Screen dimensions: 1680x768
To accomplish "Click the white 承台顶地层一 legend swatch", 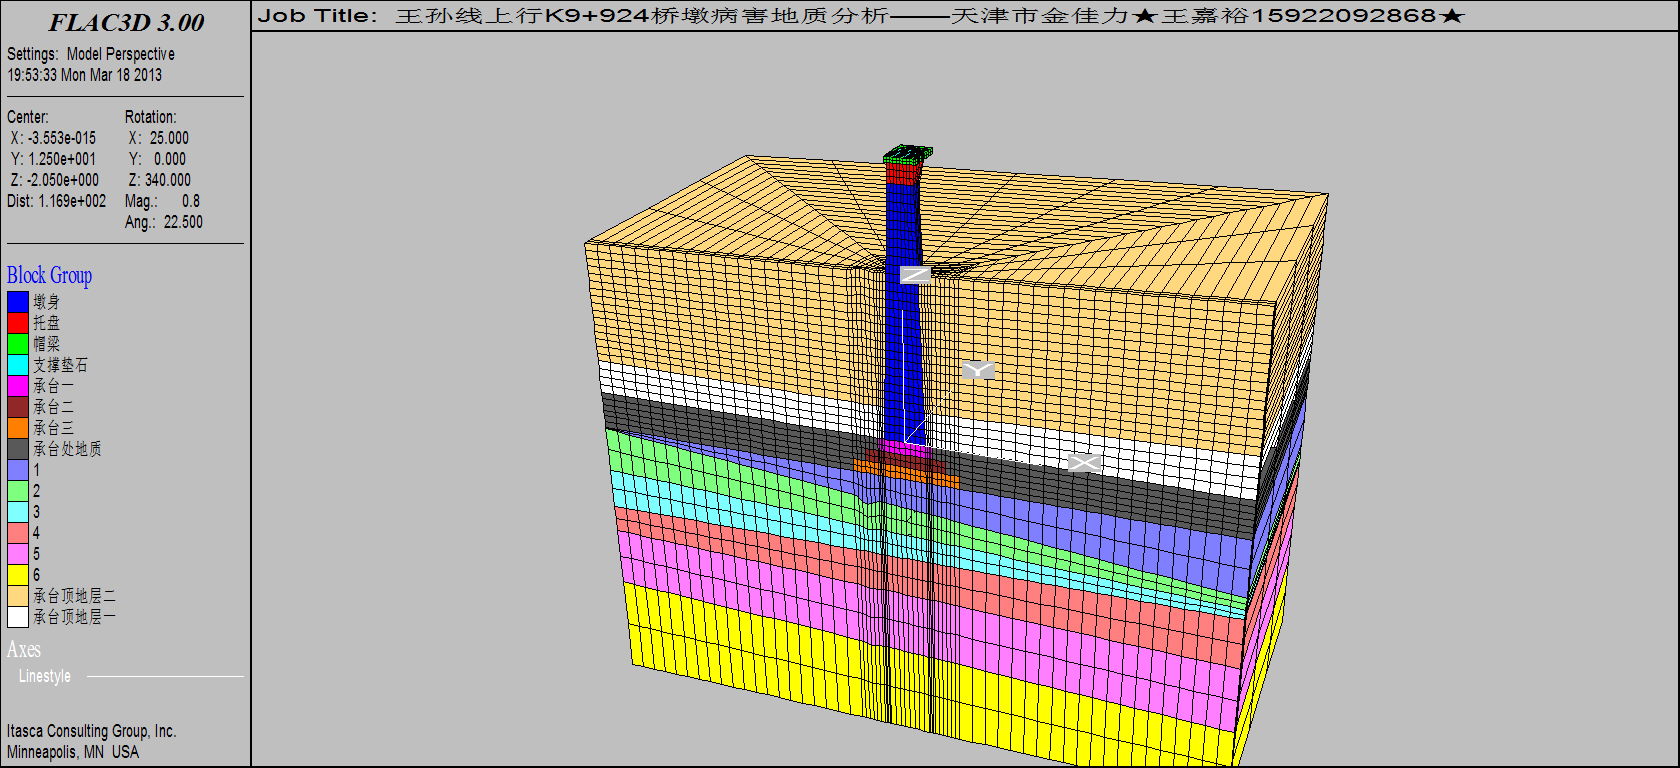I will [x=18, y=617].
